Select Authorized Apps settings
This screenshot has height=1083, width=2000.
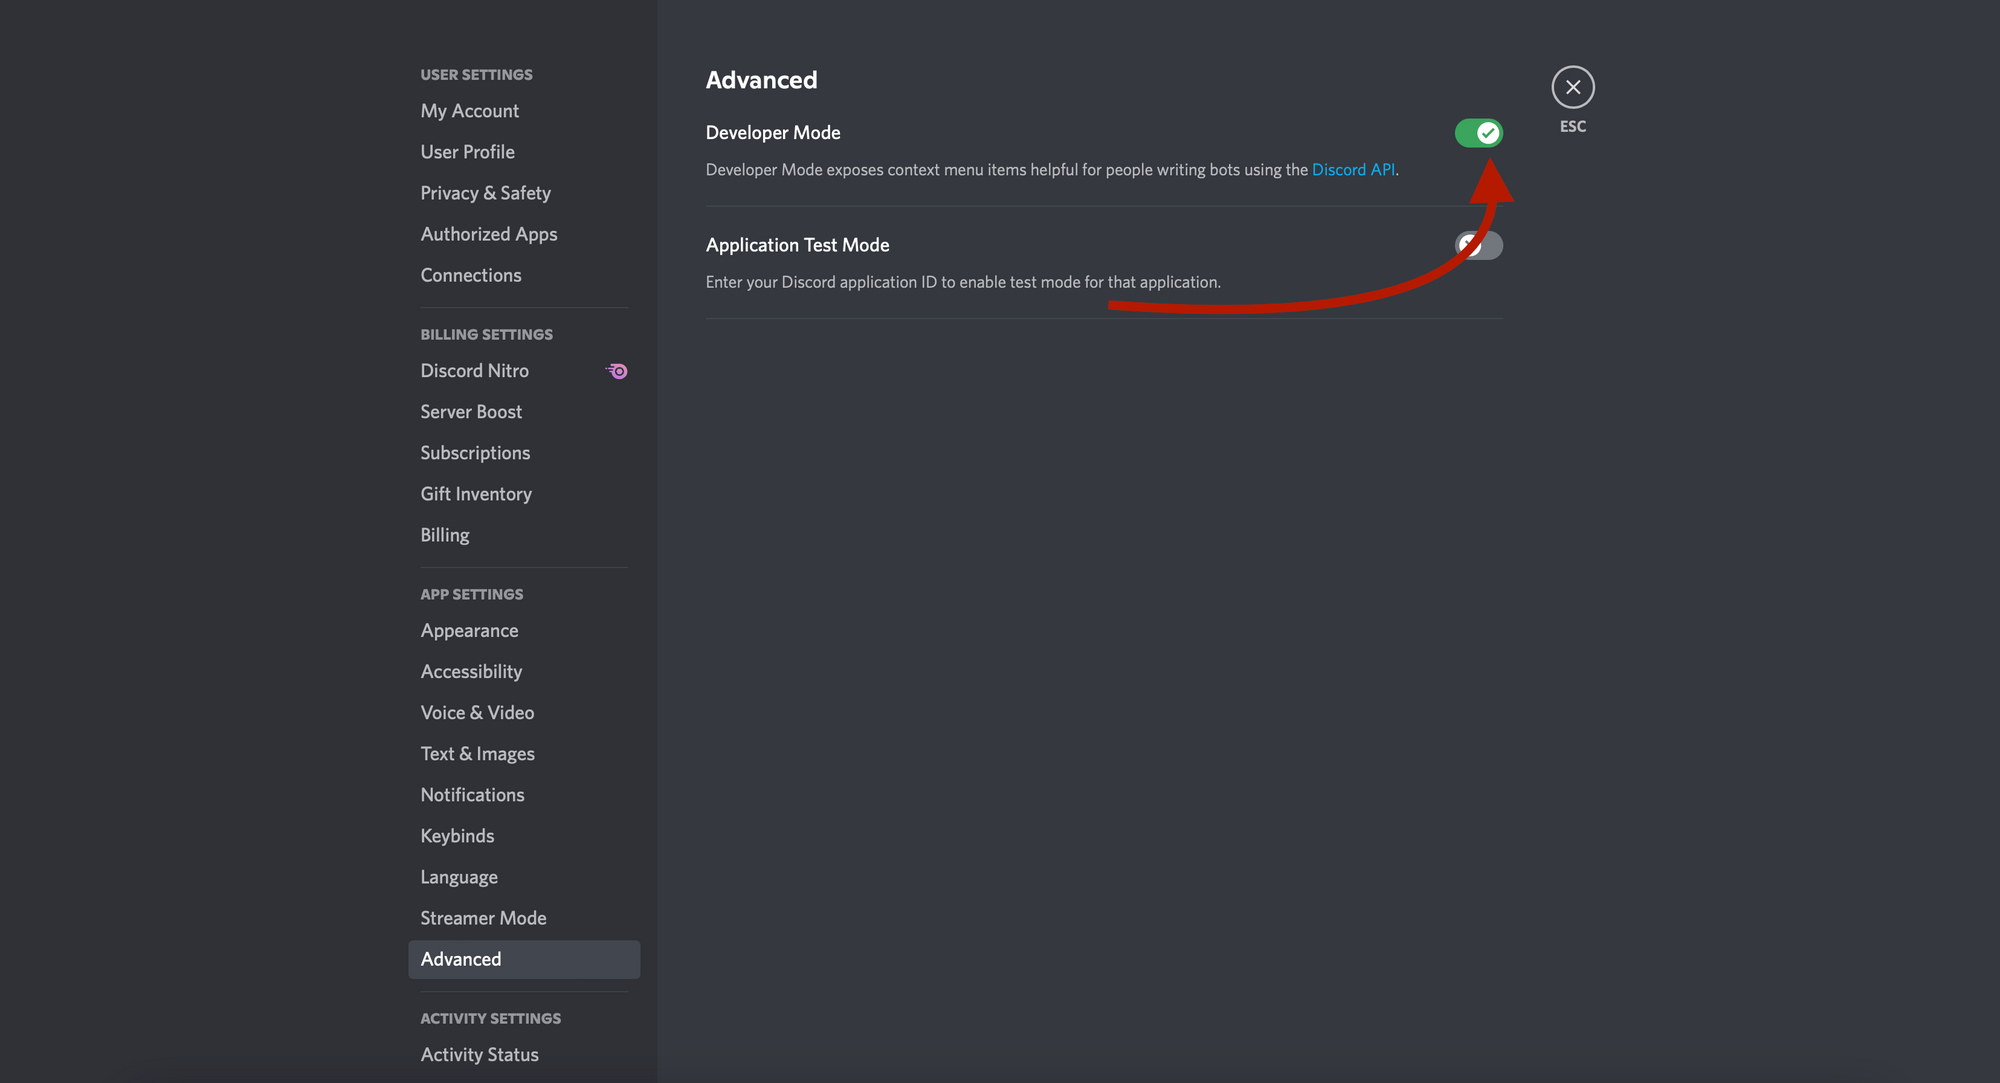(x=488, y=232)
